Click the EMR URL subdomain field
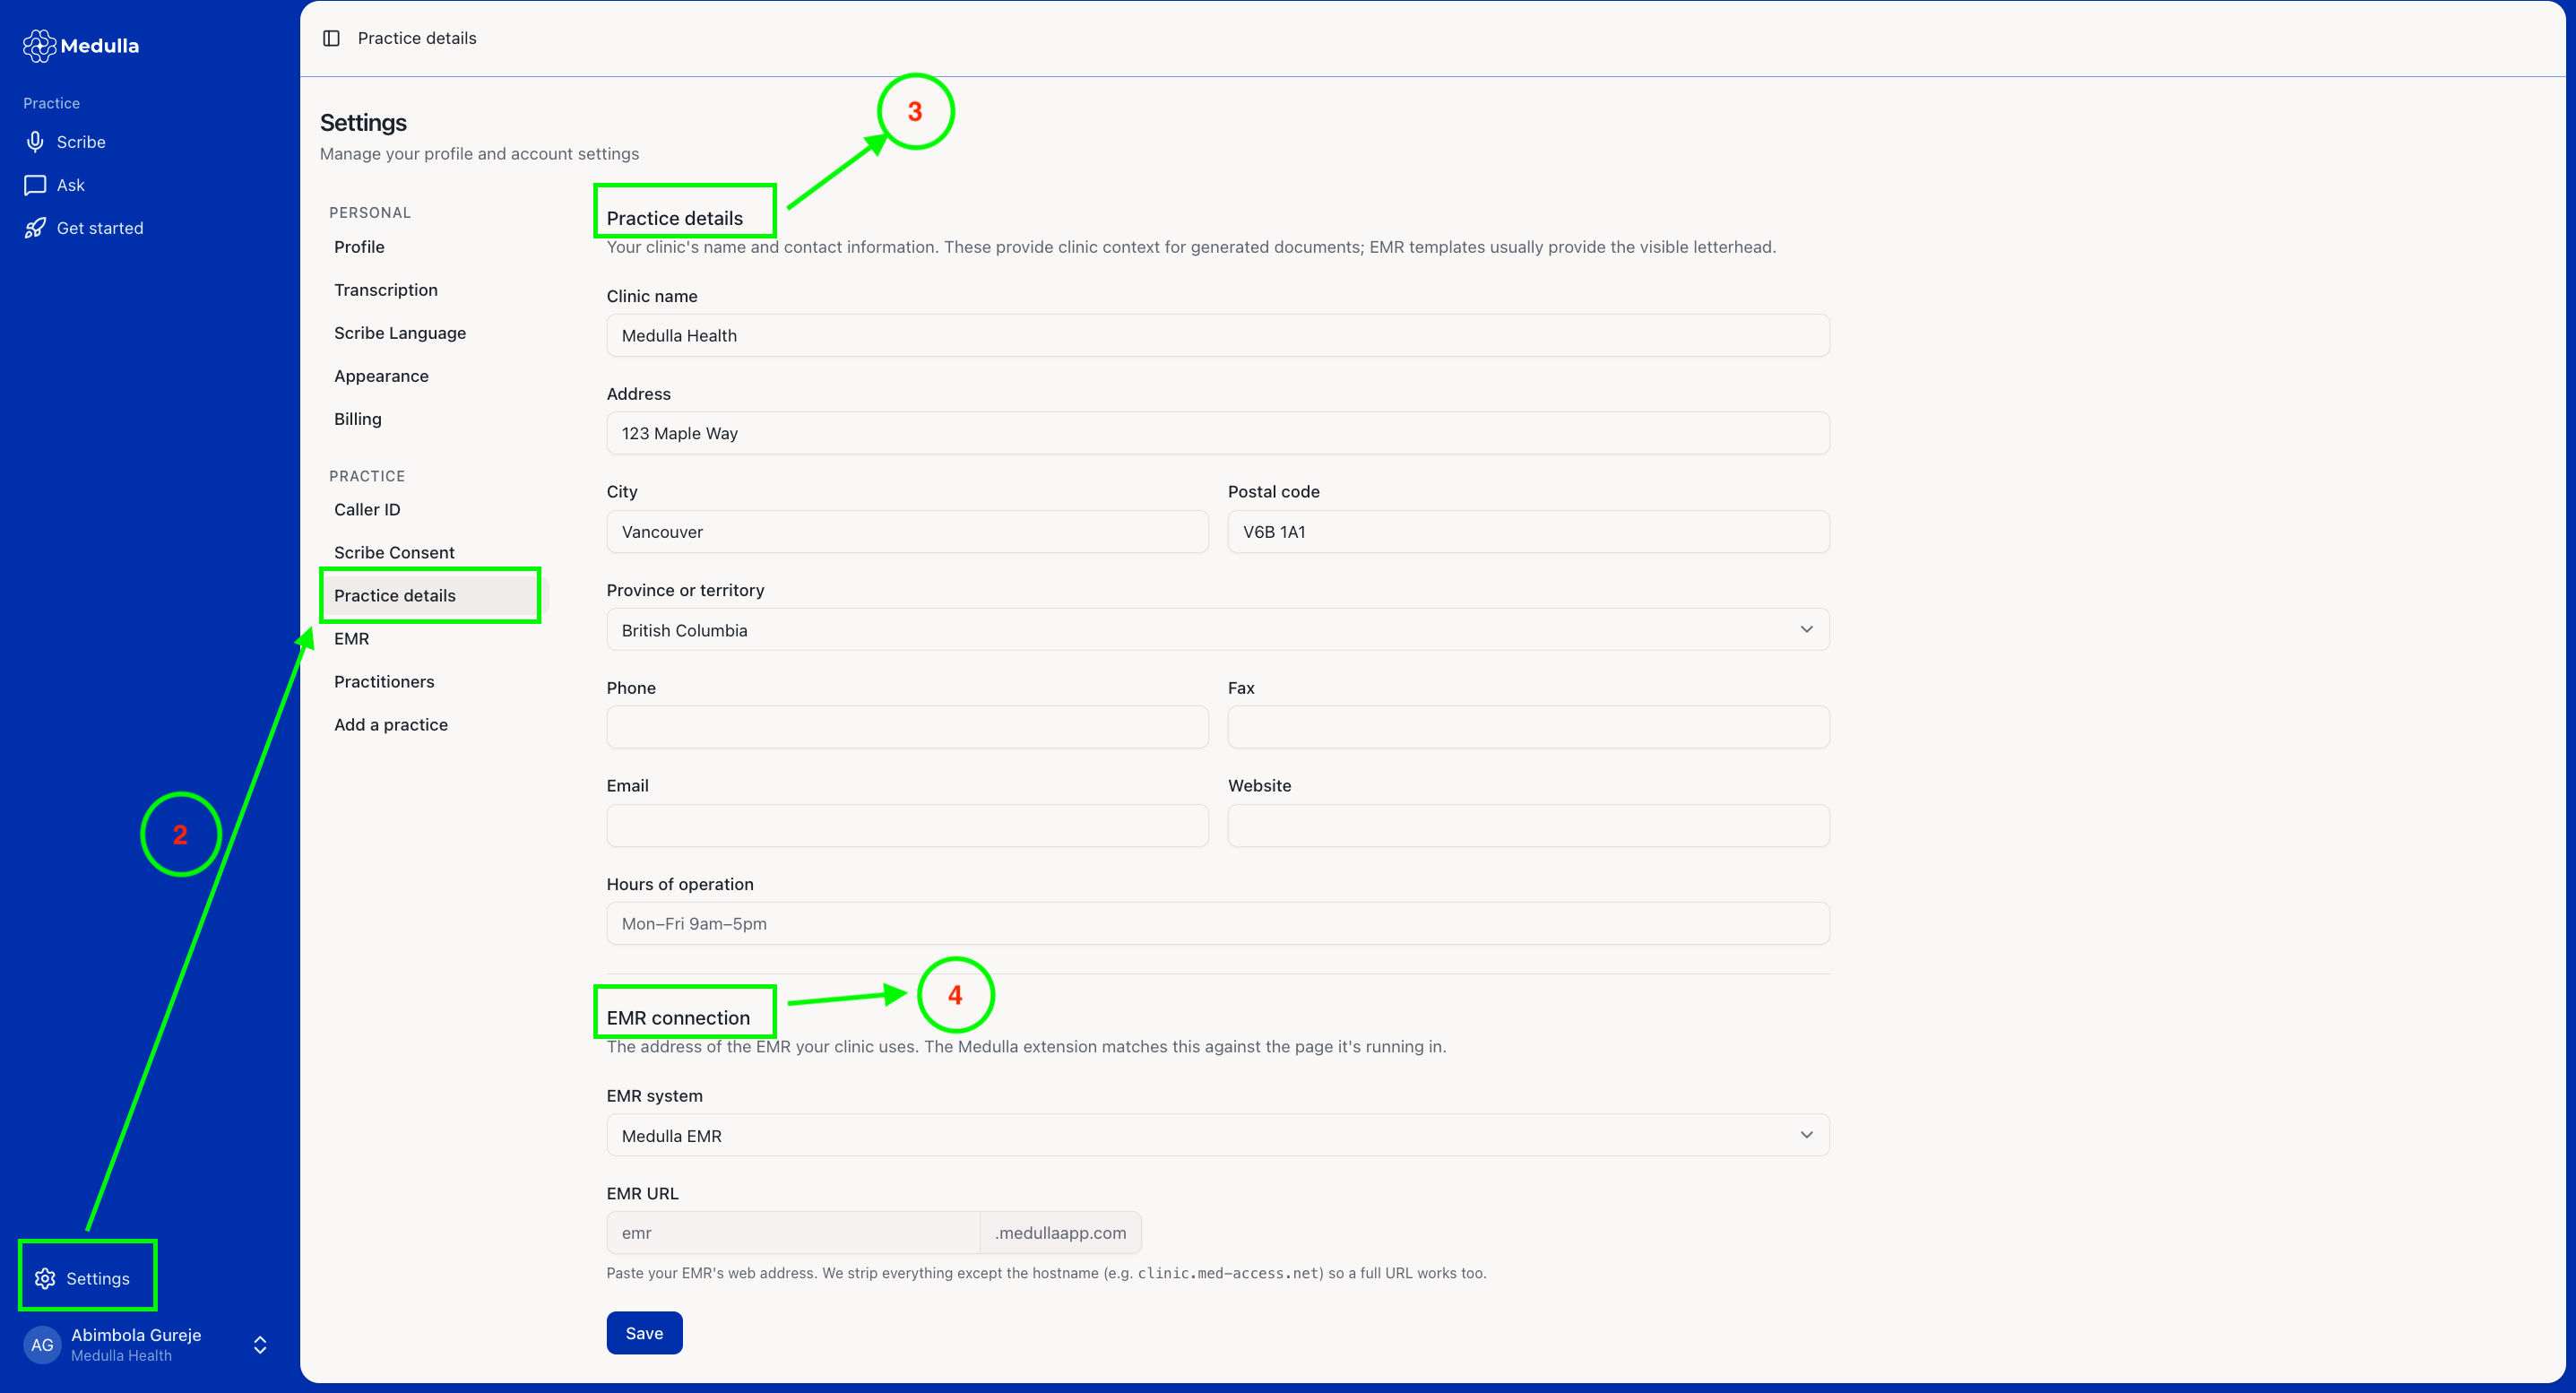 [x=793, y=1233]
